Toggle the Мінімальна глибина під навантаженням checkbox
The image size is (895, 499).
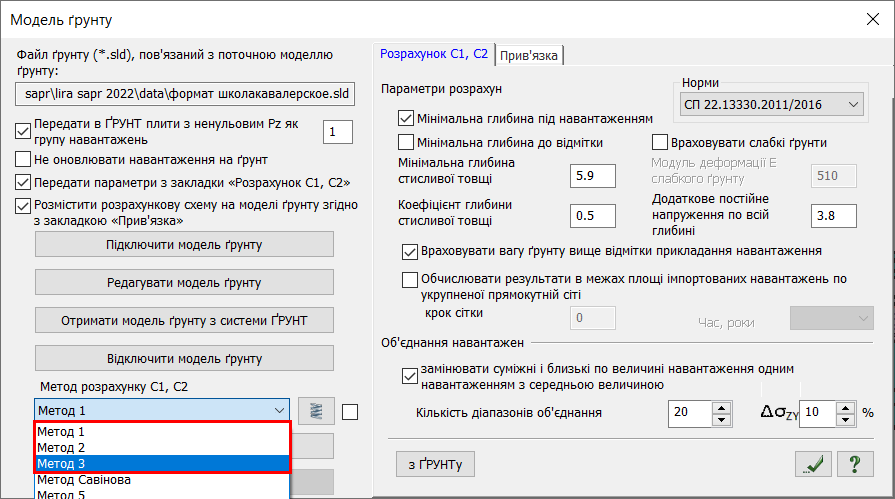click(406, 118)
